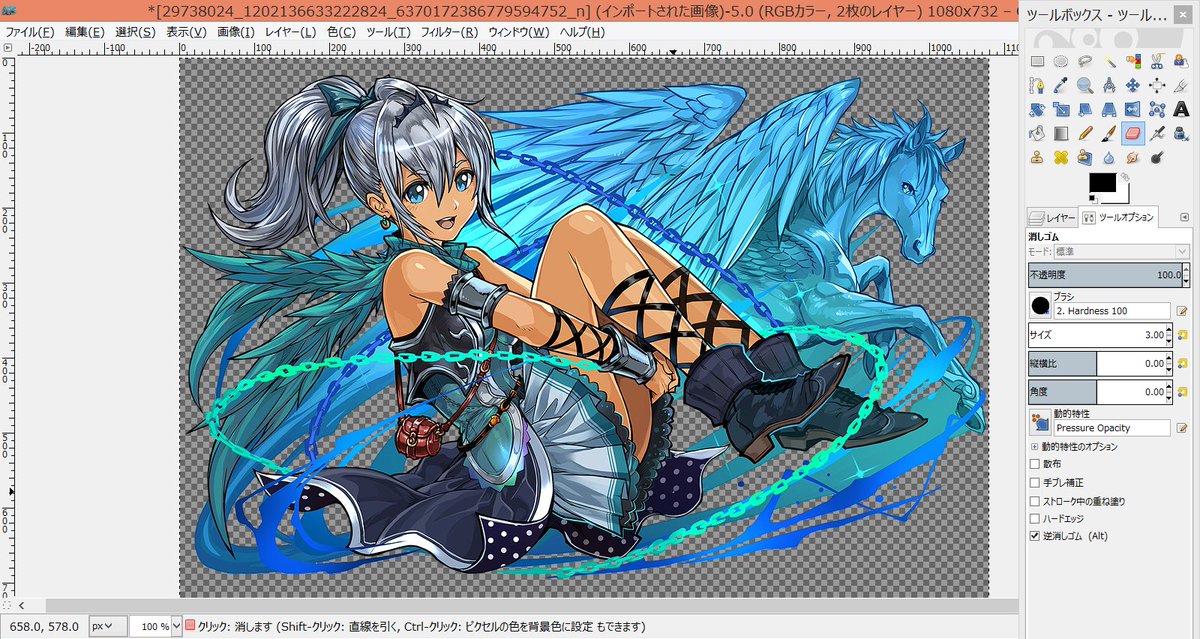This screenshot has height=639, width=1200.
Task: Select the Measure compass tool
Action: pos(1109,85)
